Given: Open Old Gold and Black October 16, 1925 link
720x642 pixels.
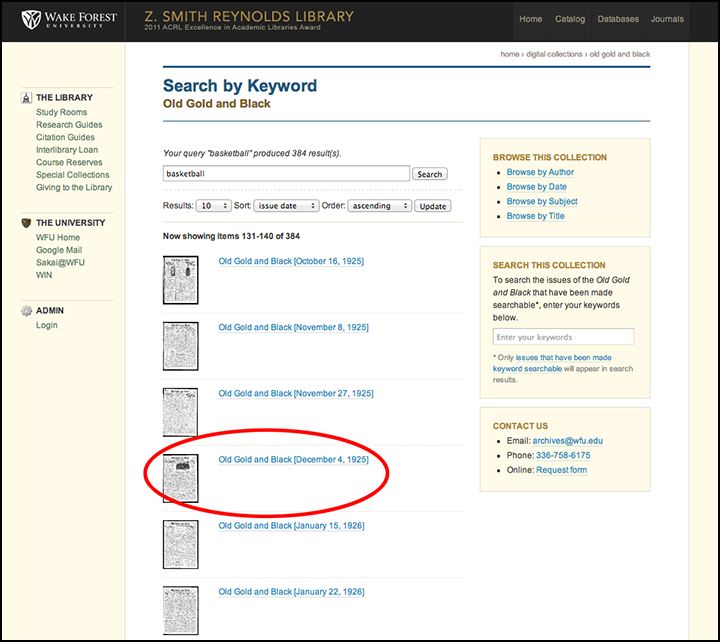Looking at the screenshot, I should [x=291, y=261].
